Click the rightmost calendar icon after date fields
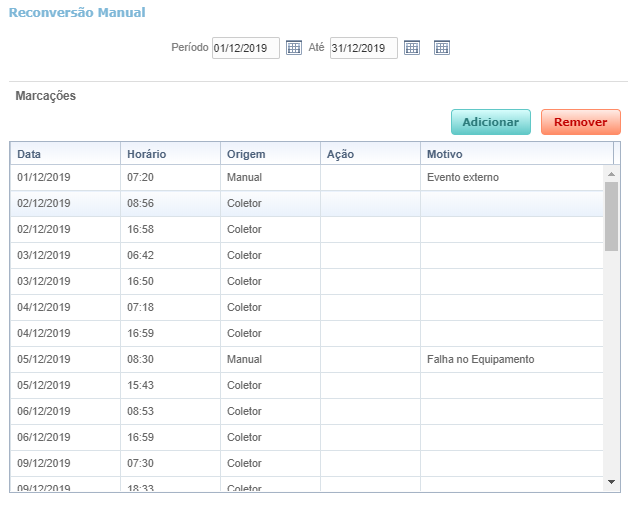Viewport: 628px width, 506px height. coord(442,48)
